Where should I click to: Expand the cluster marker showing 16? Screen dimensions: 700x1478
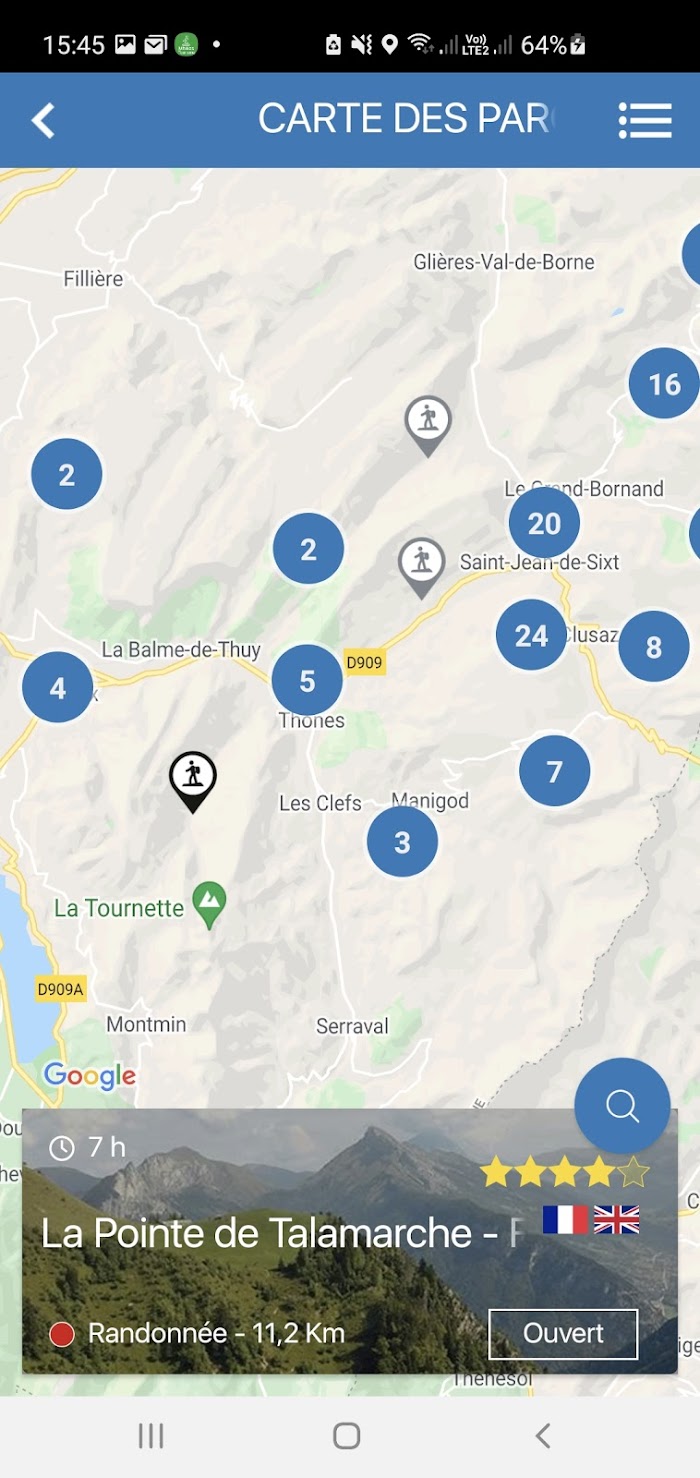[x=664, y=384]
